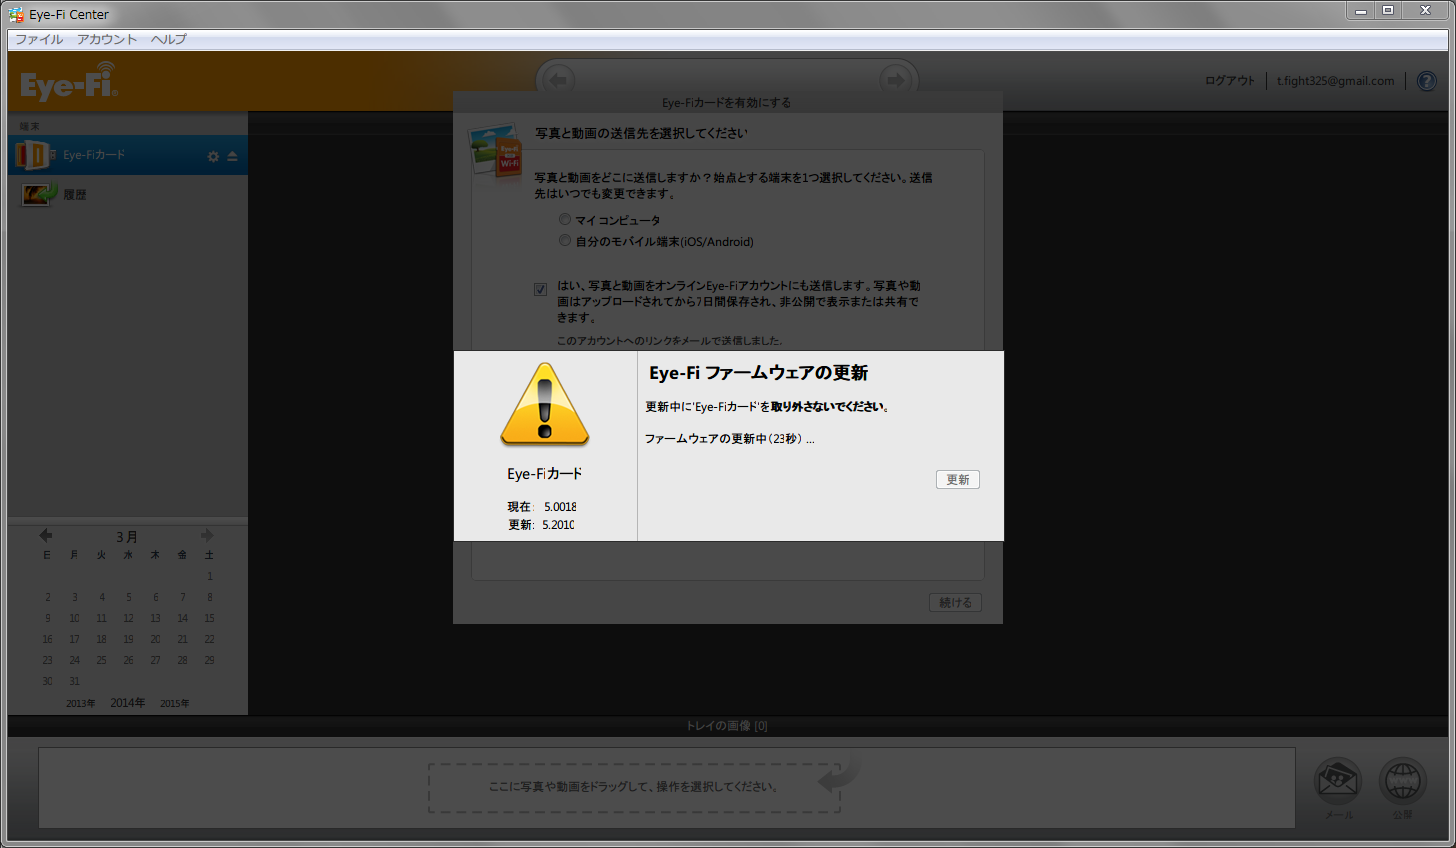Image resolution: width=1456 pixels, height=848 pixels.
Task: Click the warning triangle icon
Action: pyautogui.click(x=545, y=405)
